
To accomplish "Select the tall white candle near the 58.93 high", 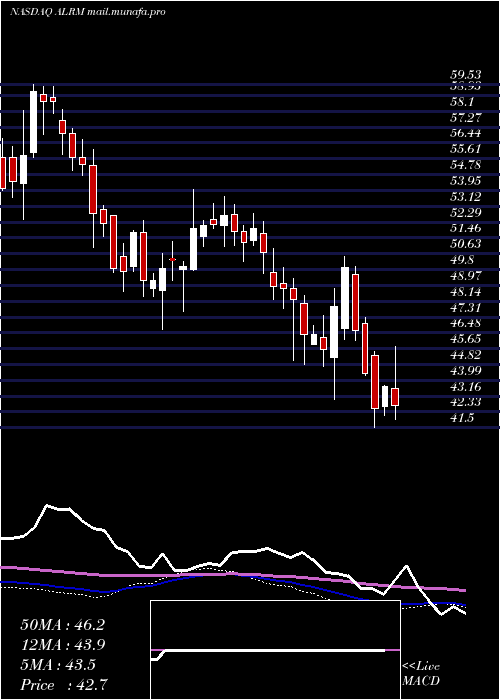I will tap(33, 122).
